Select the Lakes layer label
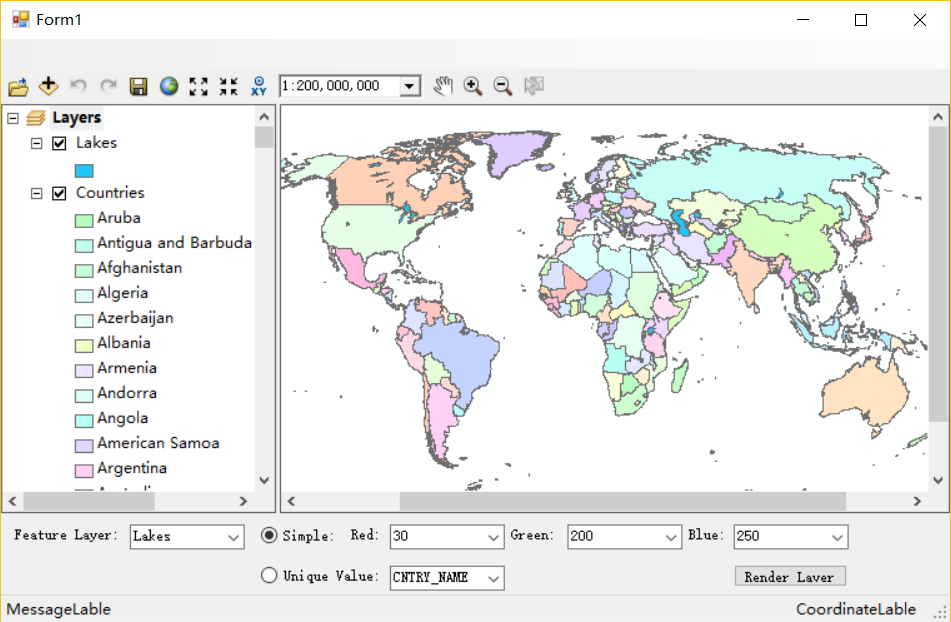The image size is (951, 622). 96,143
